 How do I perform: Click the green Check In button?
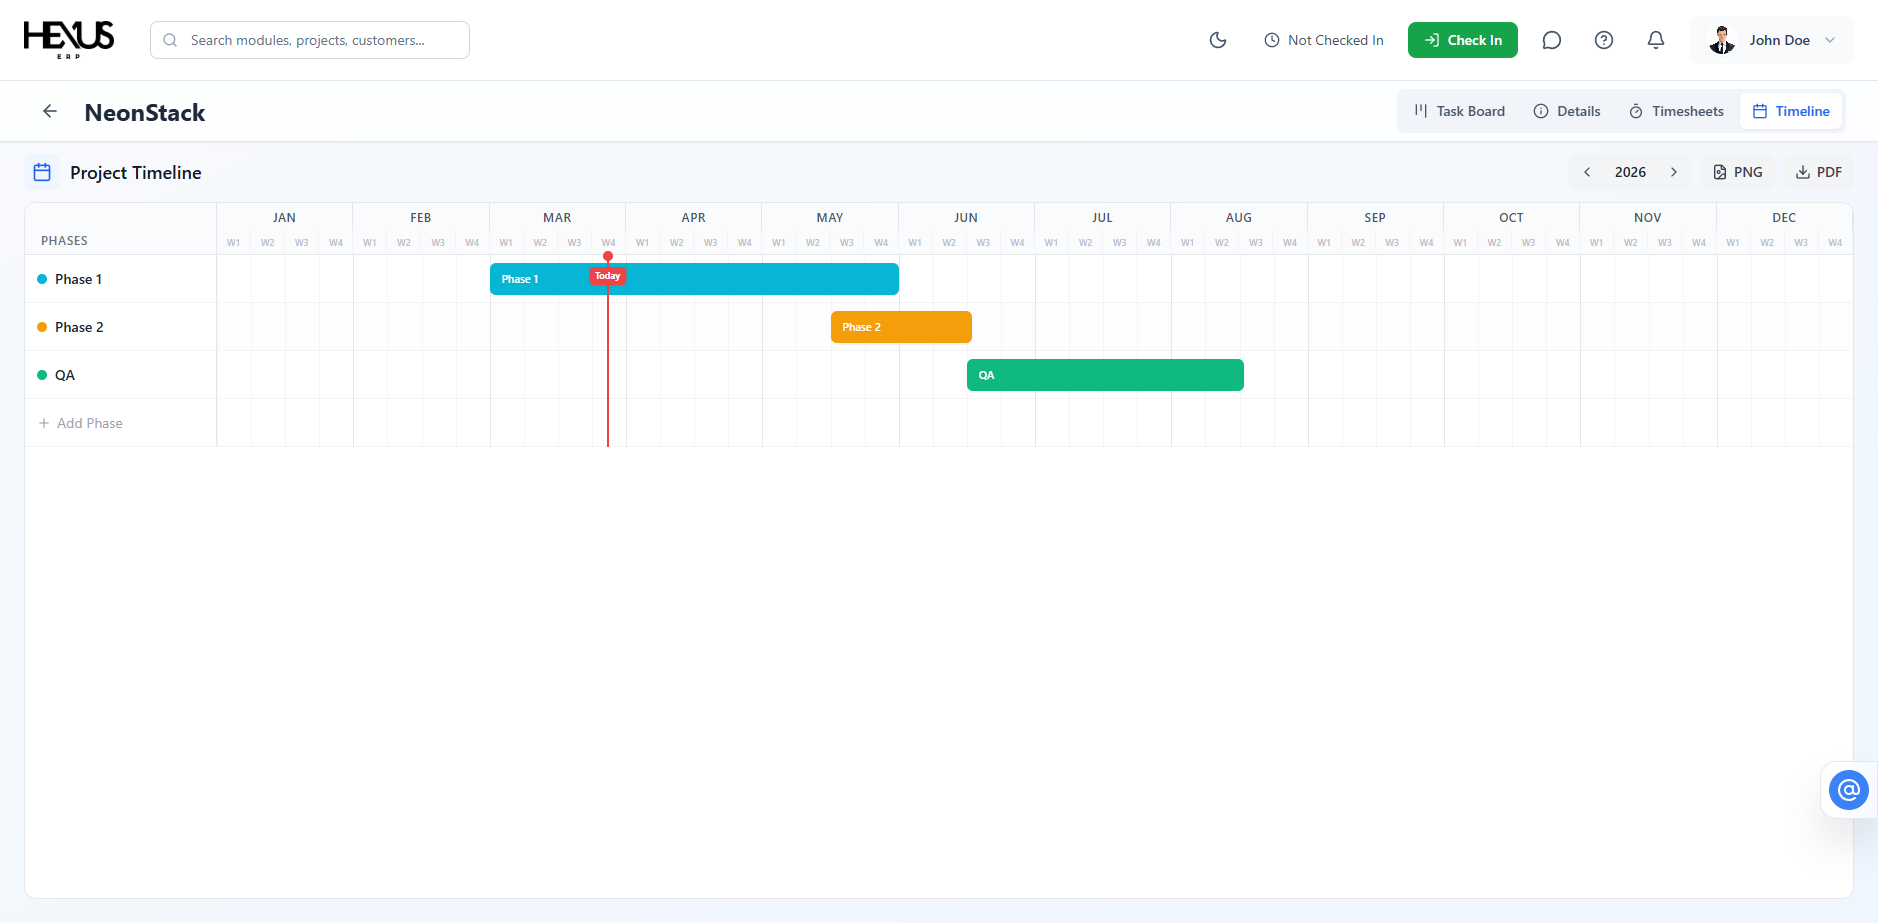click(x=1463, y=40)
